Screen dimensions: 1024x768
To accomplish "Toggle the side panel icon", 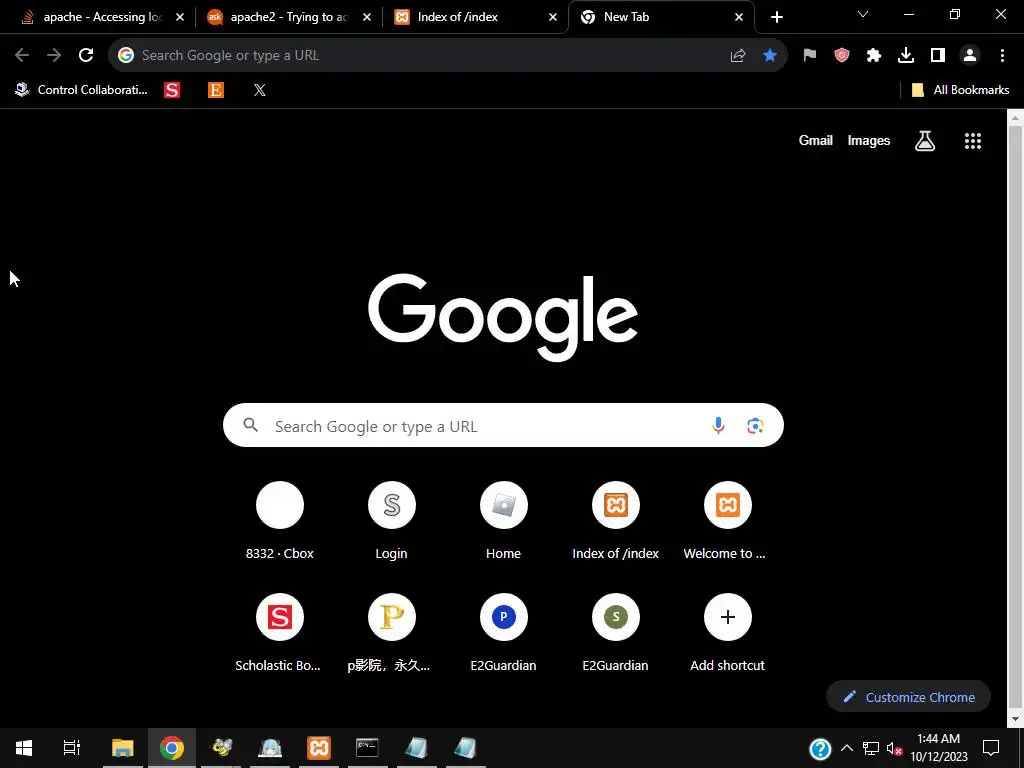I will point(938,56).
